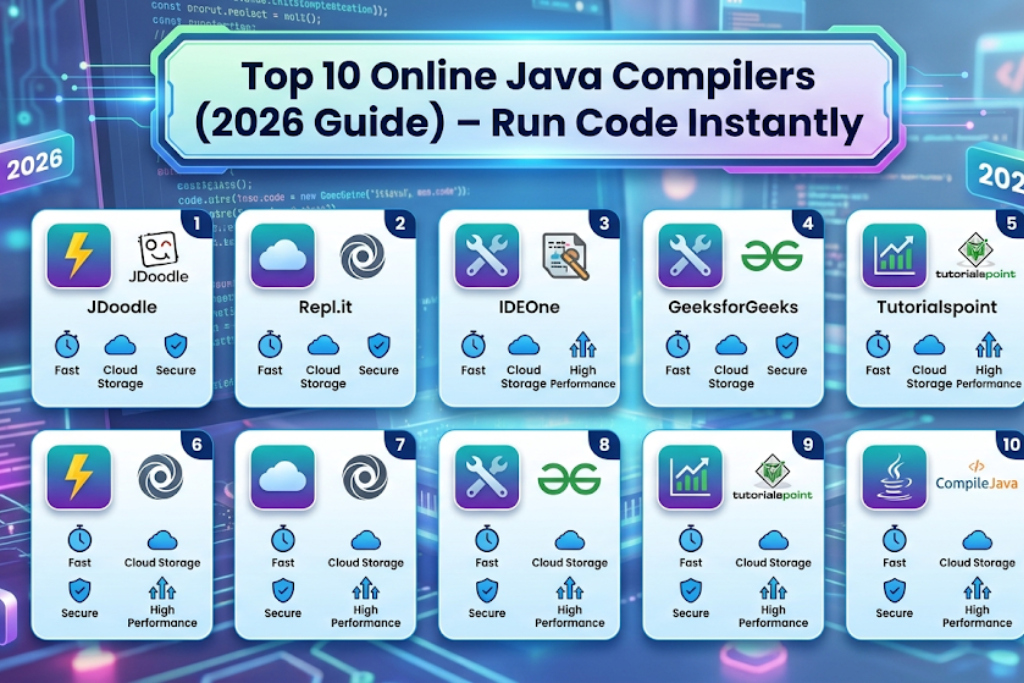The image size is (1024, 683).
Task: Click the number 1 badge on the JDoodle card
Action: tap(197, 224)
